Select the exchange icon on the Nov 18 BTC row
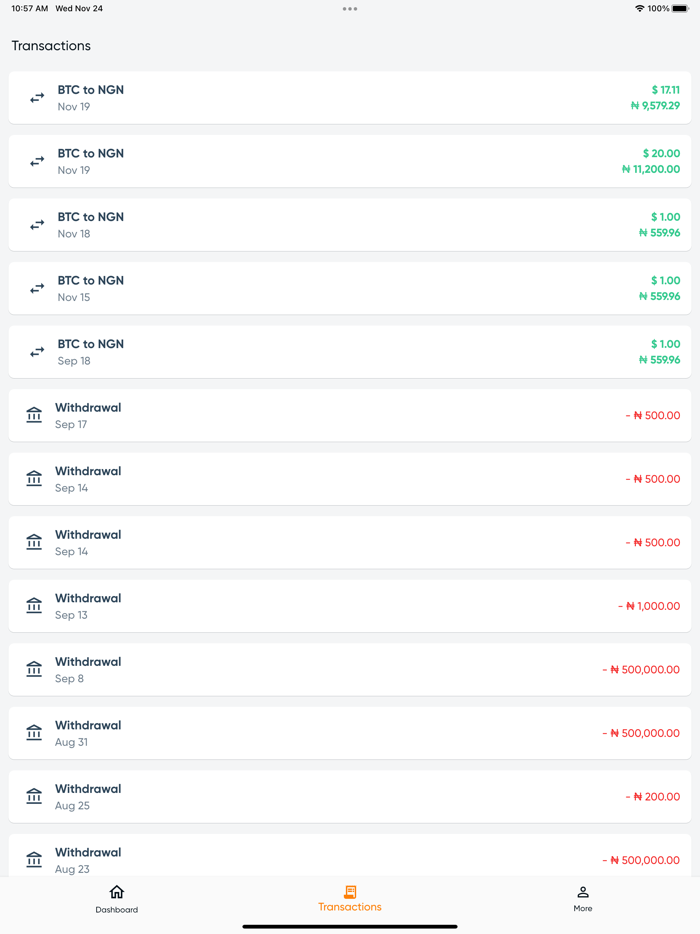The image size is (700, 934). [x=37, y=224]
